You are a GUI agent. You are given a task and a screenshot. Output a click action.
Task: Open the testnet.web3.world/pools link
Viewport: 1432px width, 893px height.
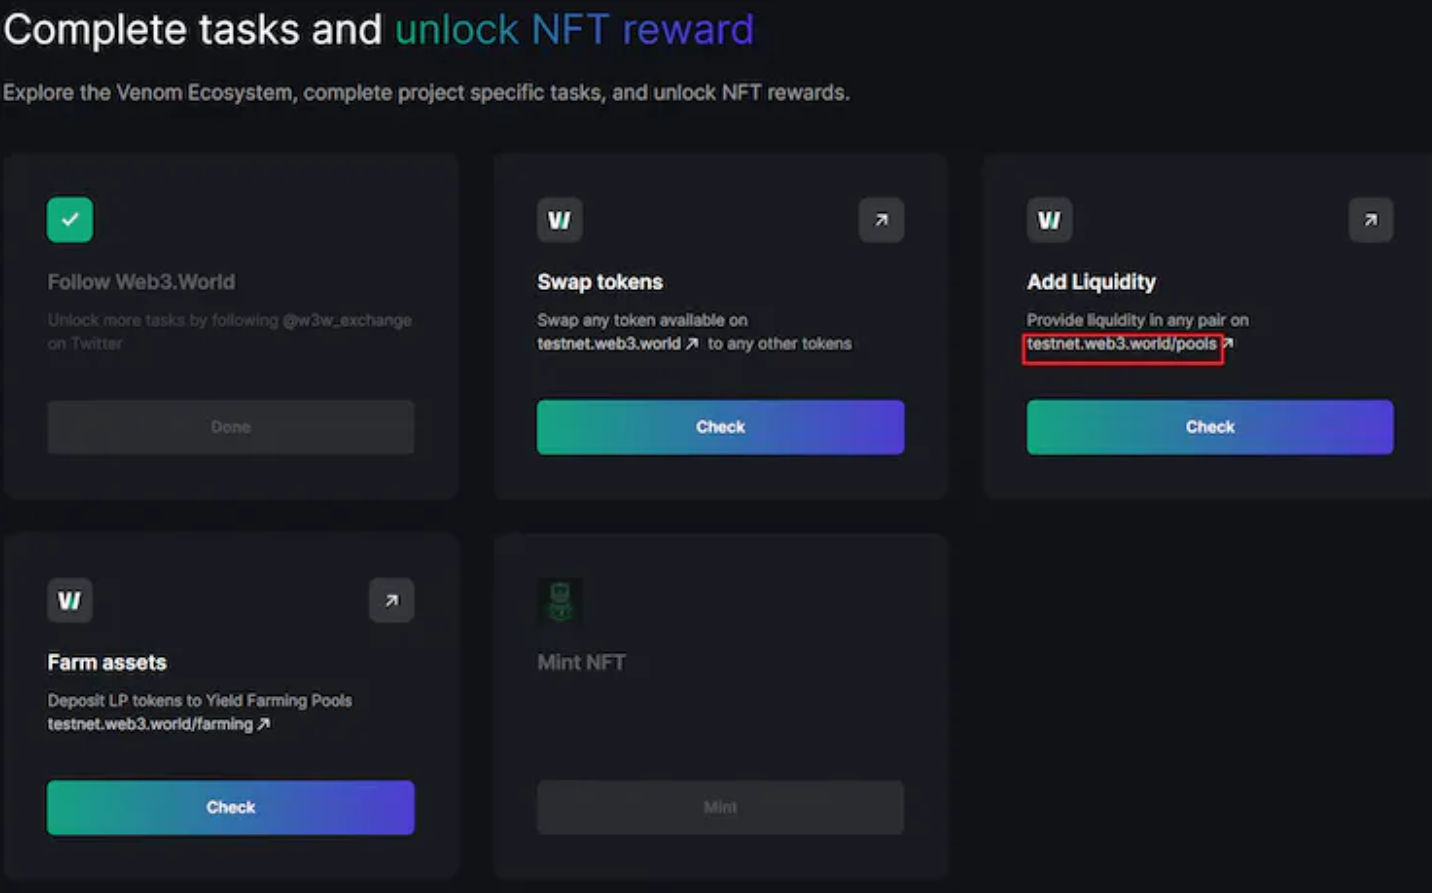pos(1122,344)
